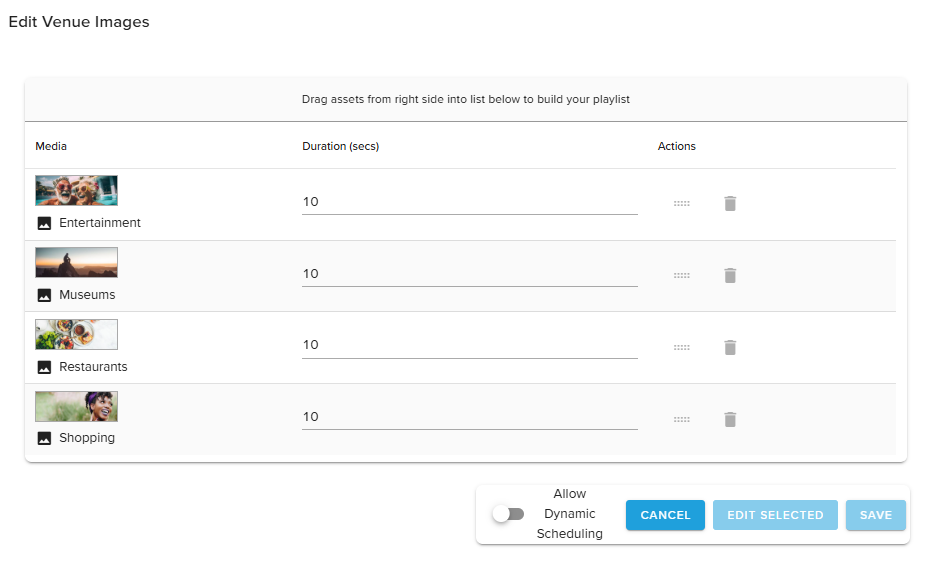
Task: Enable Allow Dynamic Scheduling switch
Action: (508, 514)
